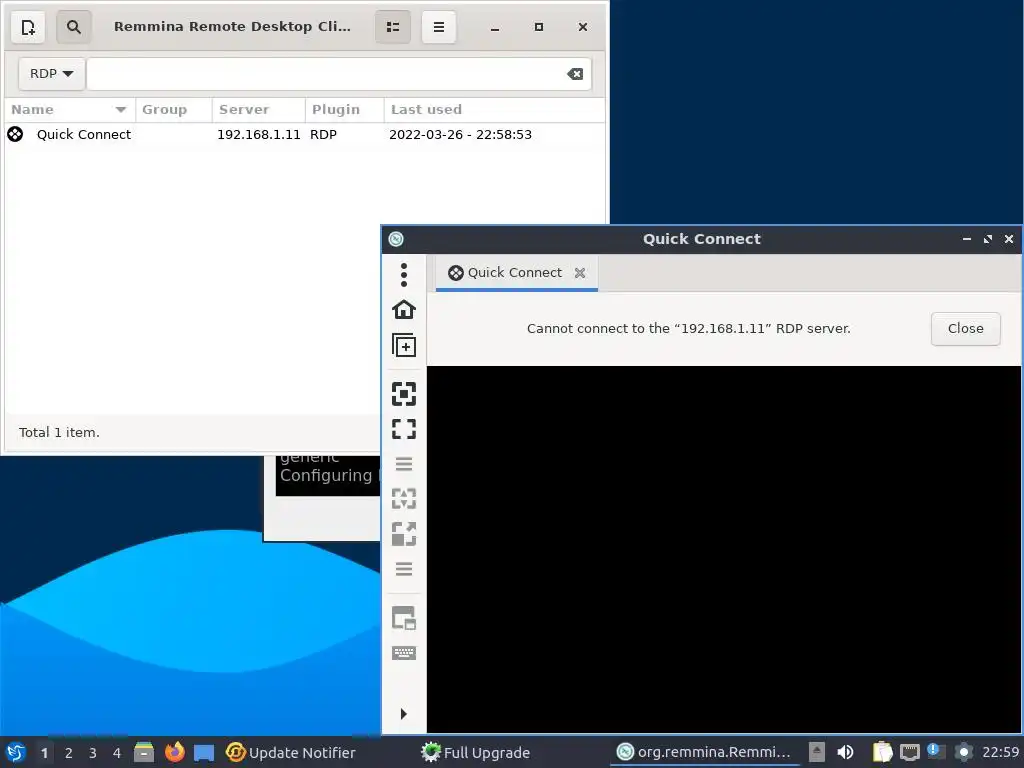Select the Quick Connect row in the list

305,135
